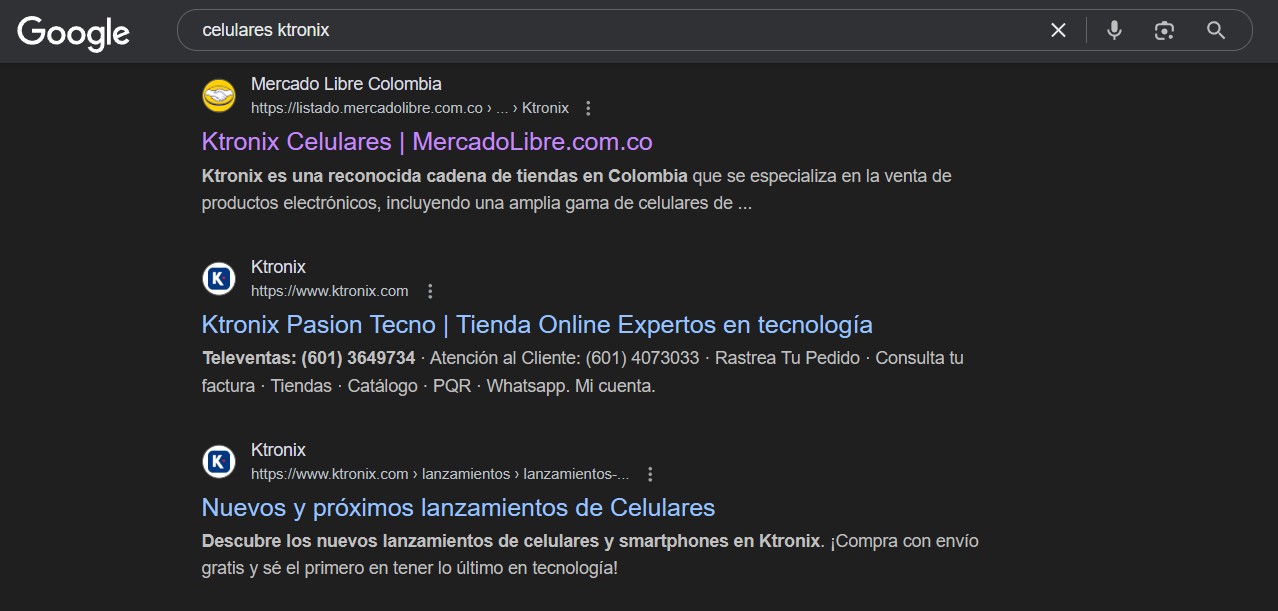Clear the search box with the X icon
The image size is (1278, 611).
(1058, 30)
